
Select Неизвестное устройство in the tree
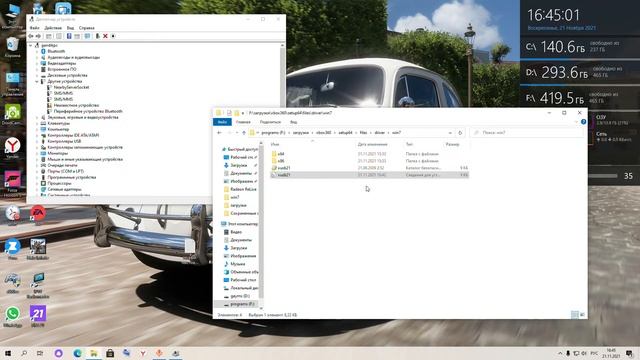76,105
